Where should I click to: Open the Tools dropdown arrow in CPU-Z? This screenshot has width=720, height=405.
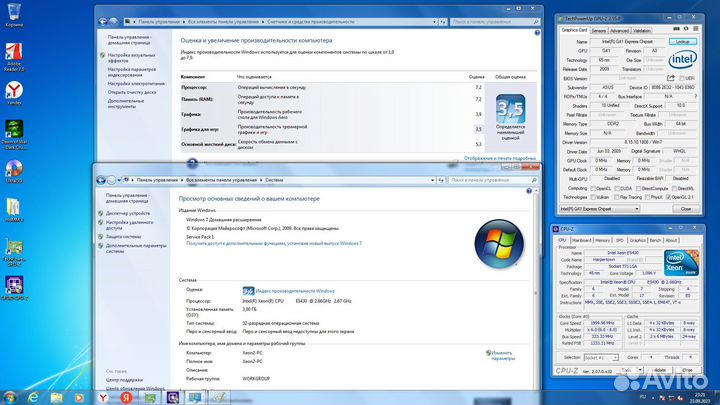click(x=640, y=370)
